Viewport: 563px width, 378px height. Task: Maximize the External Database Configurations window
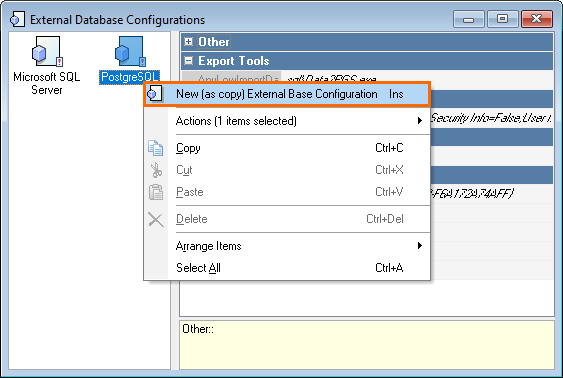pos(502,19)
